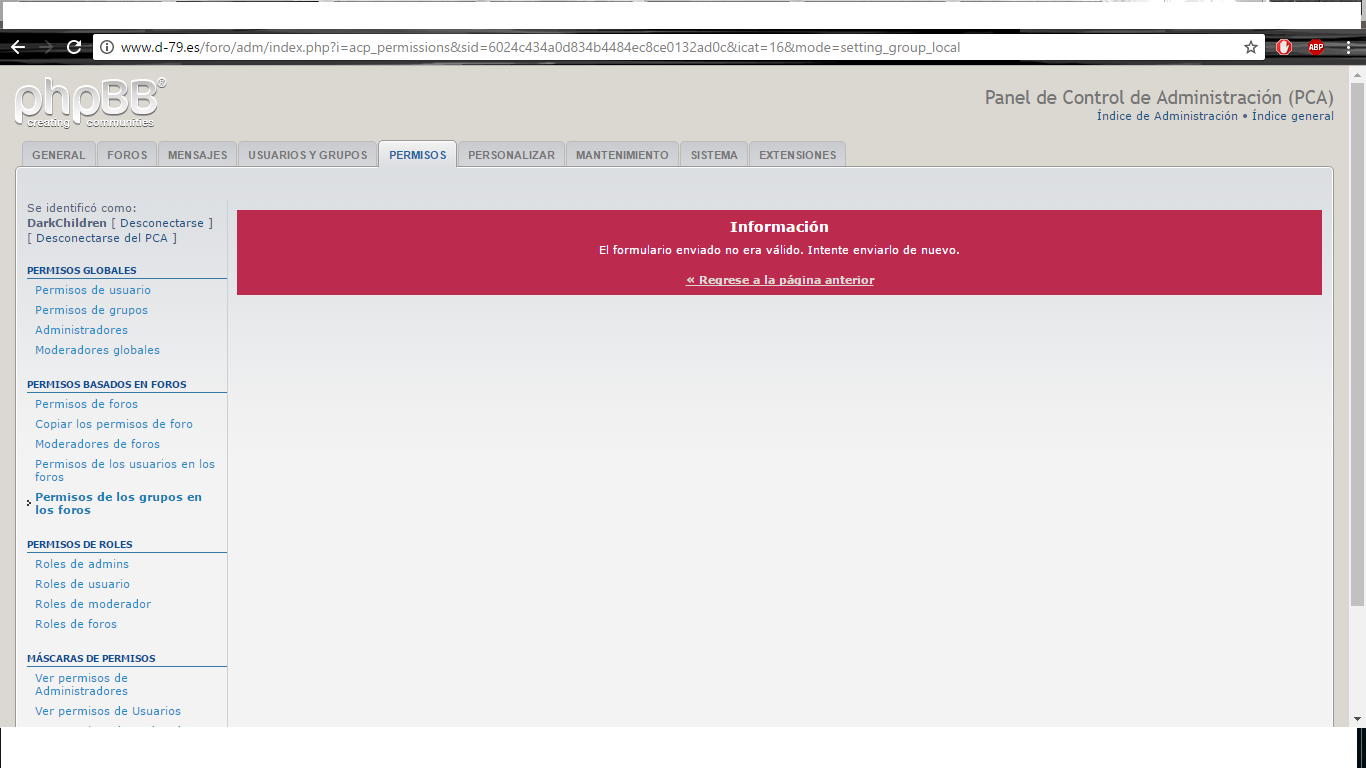1366x768 pixels.
Task: Select 'Moderadores globales' in sidebar
Action: pos(97,350)
